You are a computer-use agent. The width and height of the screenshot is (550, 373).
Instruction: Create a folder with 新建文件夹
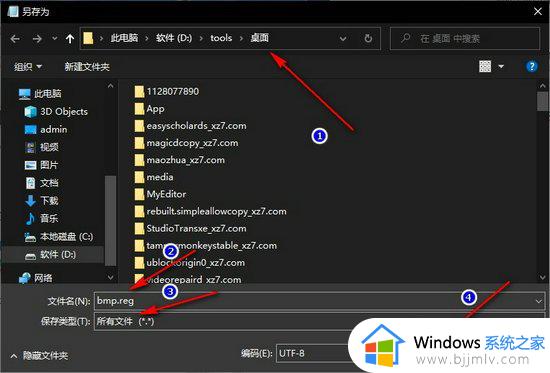click(87, 66)
